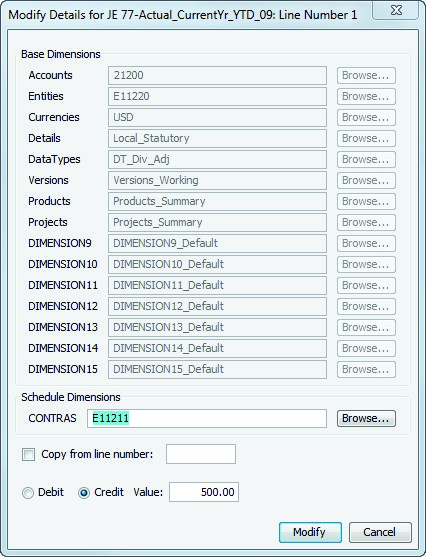The width and height of the screenshot is (426, 557).
Task: Click the Entities label
Action: (46, 96)
